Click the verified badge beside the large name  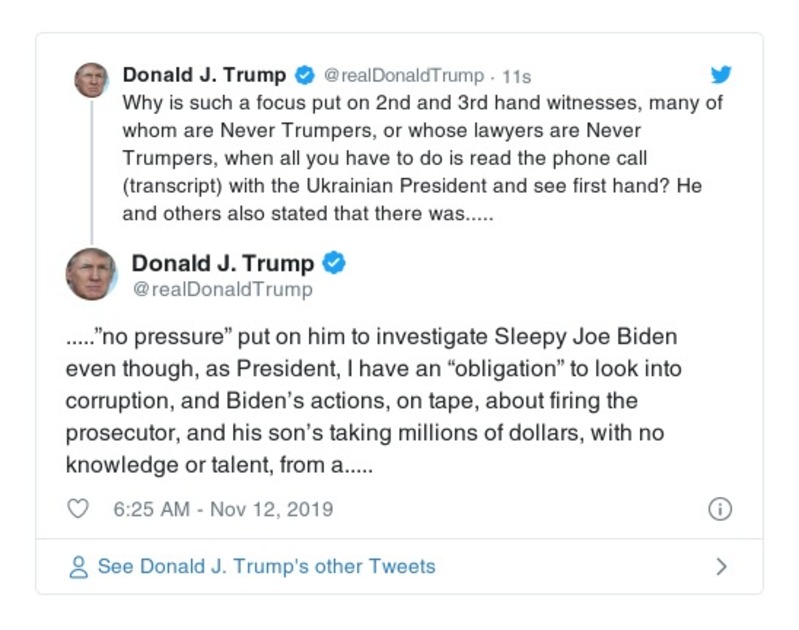pyautogui.click(x=334, y=263)
